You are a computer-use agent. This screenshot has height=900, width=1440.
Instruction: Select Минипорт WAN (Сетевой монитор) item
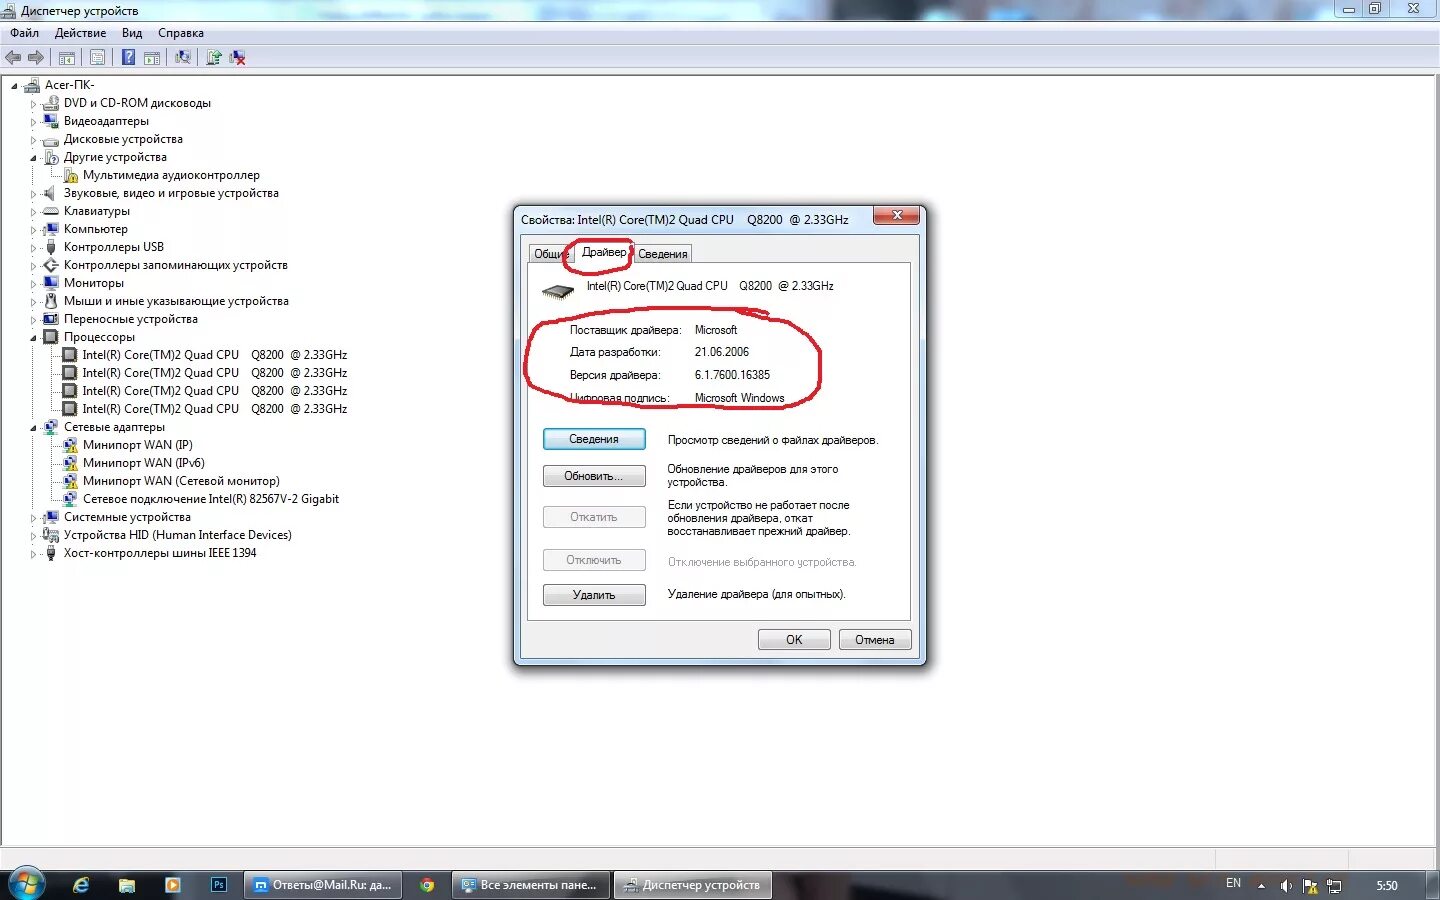point(181,481)
